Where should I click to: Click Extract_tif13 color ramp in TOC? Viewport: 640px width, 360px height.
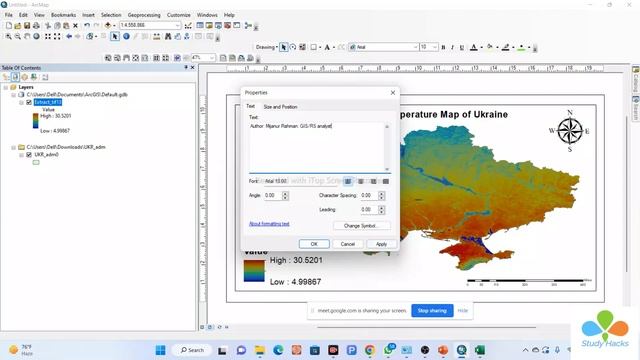[x=36, y=121]
